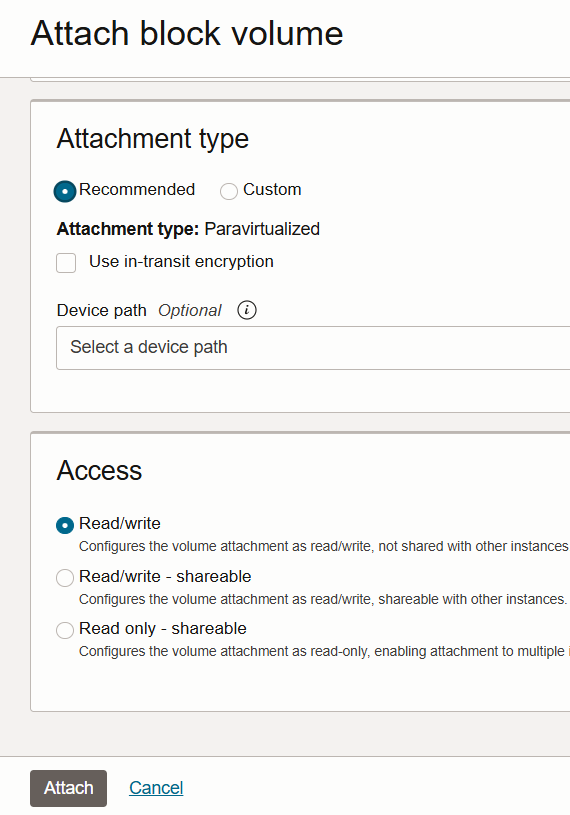The width and height of the screenshot is (570, 815).
Task: Click the Cancel link
Action: 156,787
